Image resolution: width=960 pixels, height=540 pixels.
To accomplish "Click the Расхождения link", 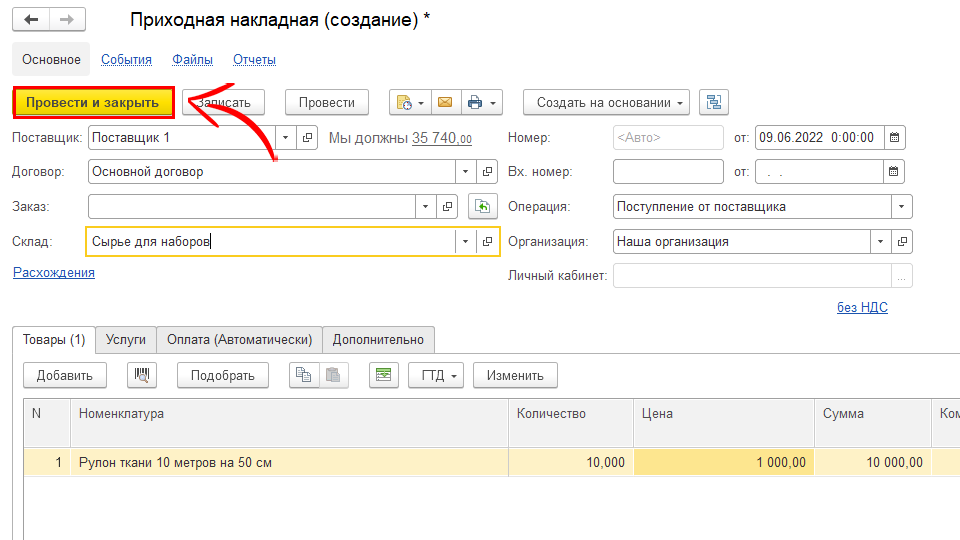I will [x=54, y=272].
